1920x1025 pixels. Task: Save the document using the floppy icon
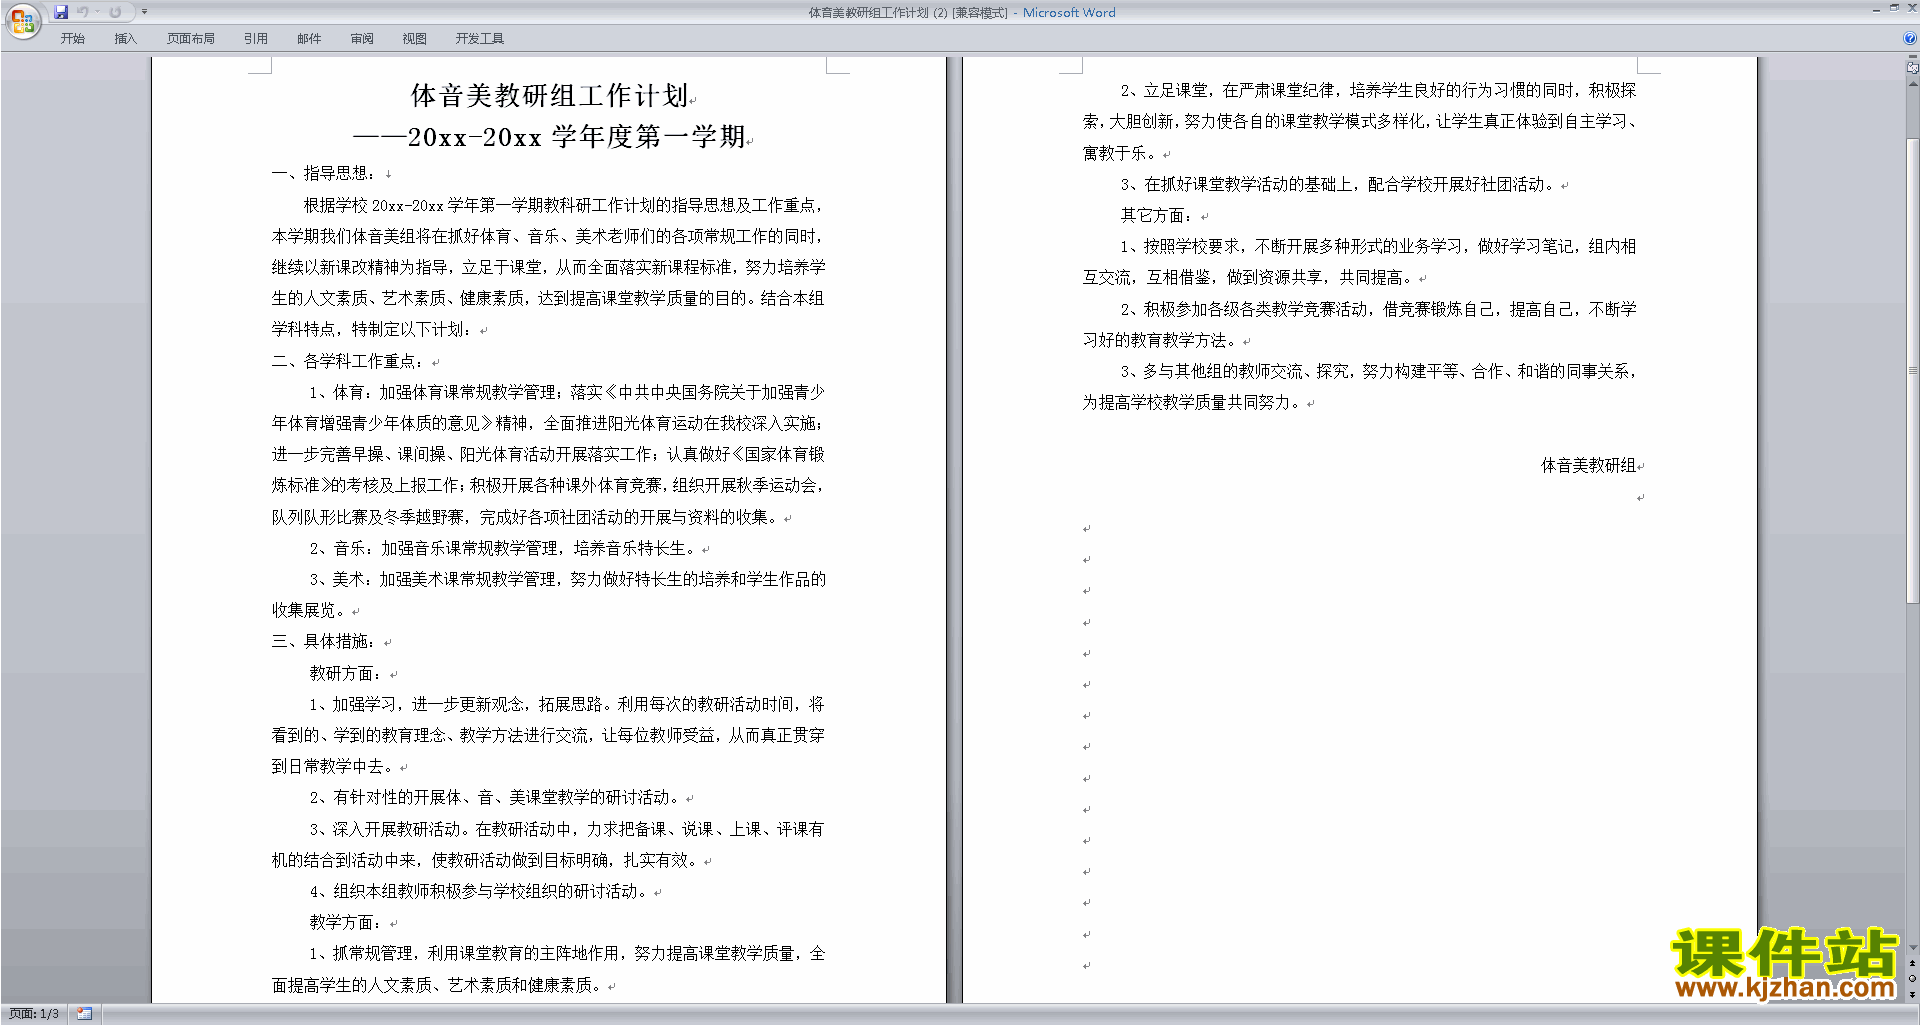point(61,12)
